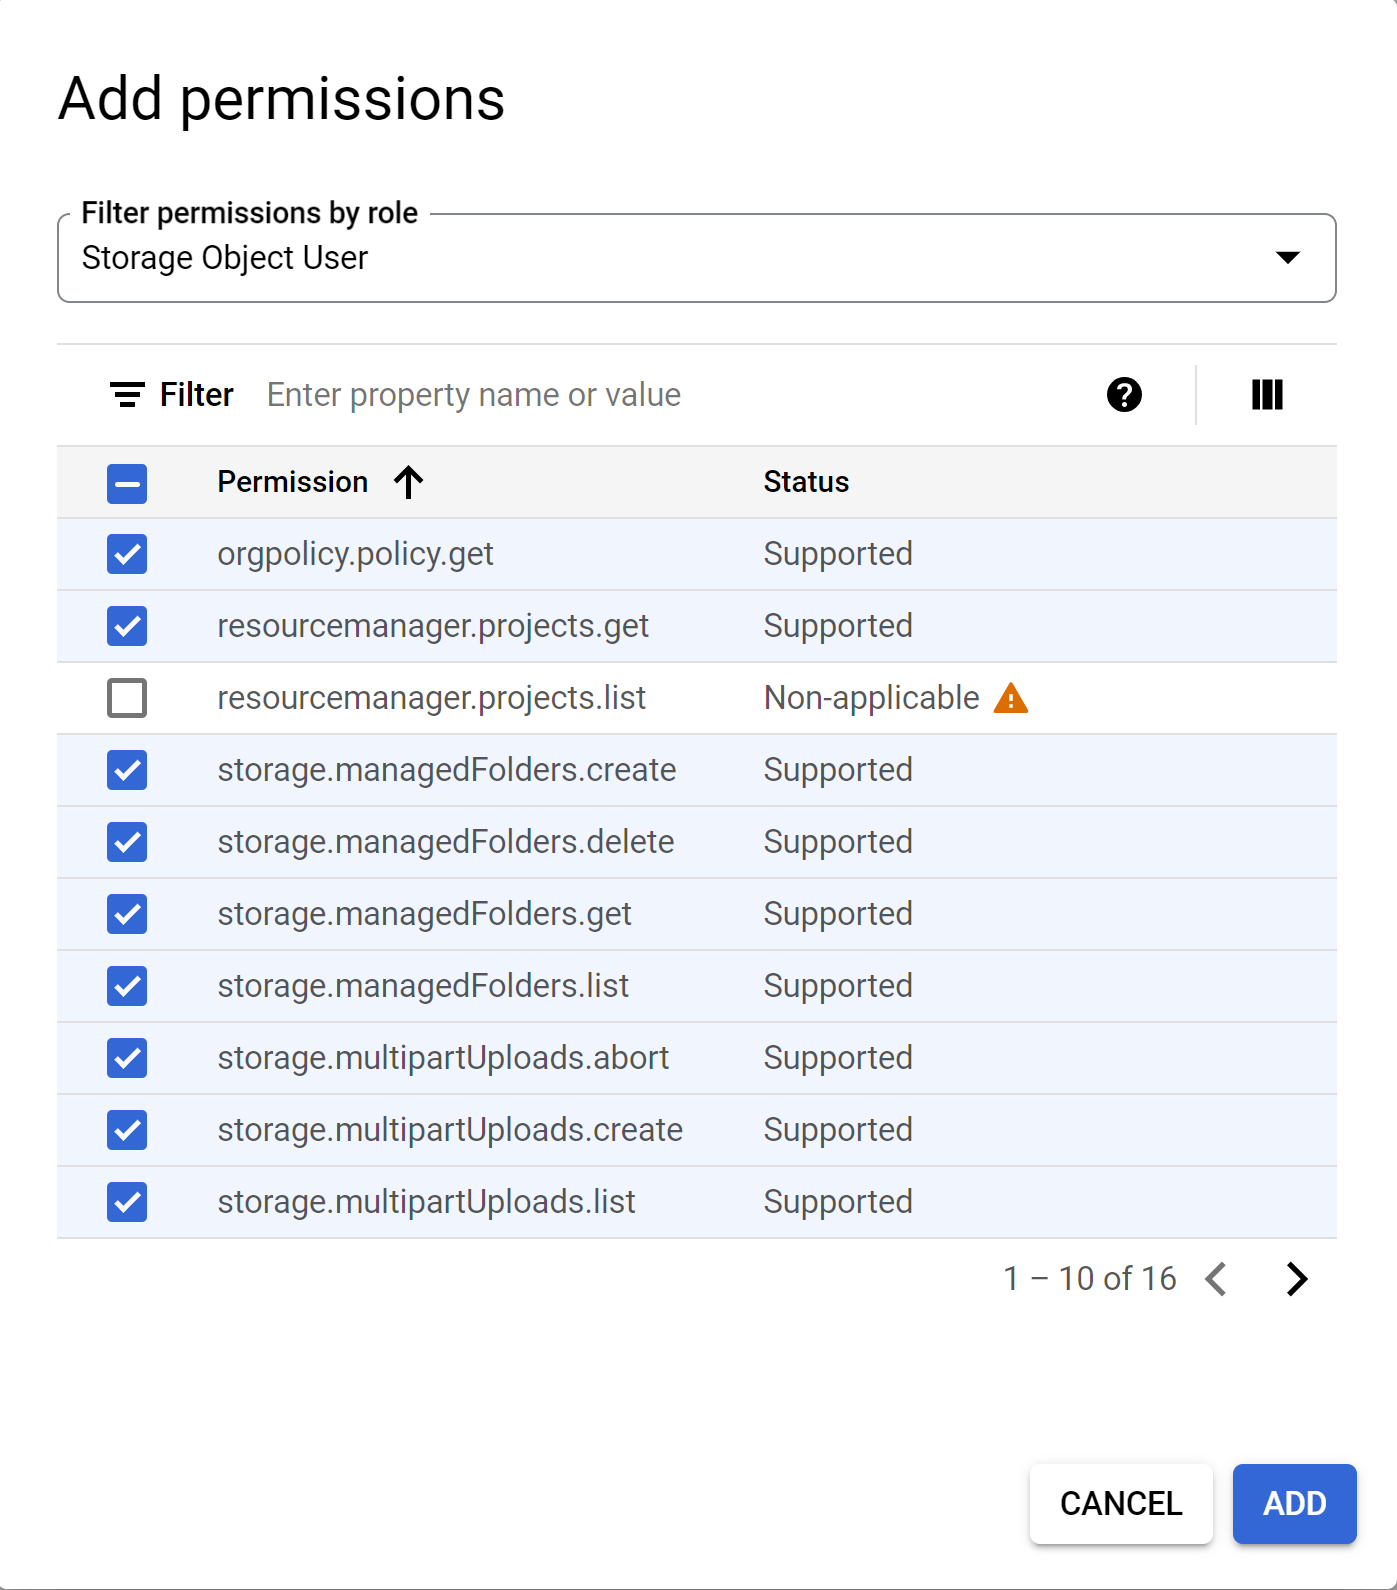This screenshot has width=1397, height=1590.
Task: Click the Filter list icon
Action: point(127,395)
